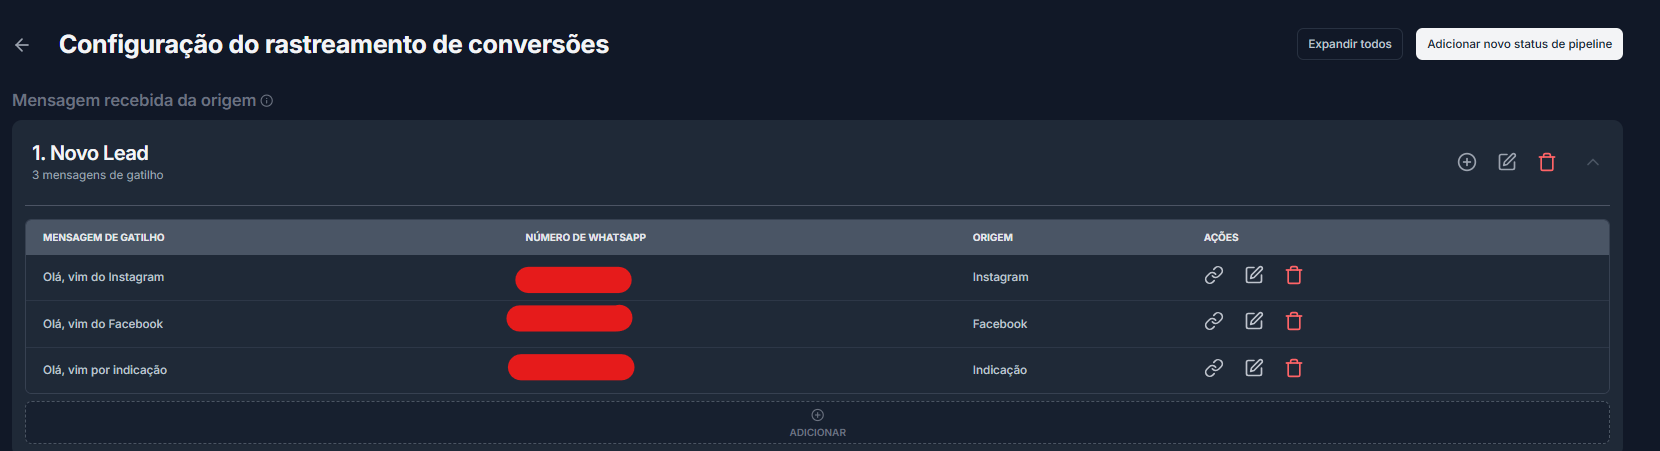The height and width of the screenshot is (451, 1660).
Task: Click Adicionar novo status de pipeline
Action: pyautogui.click(x=1519, y=44)
